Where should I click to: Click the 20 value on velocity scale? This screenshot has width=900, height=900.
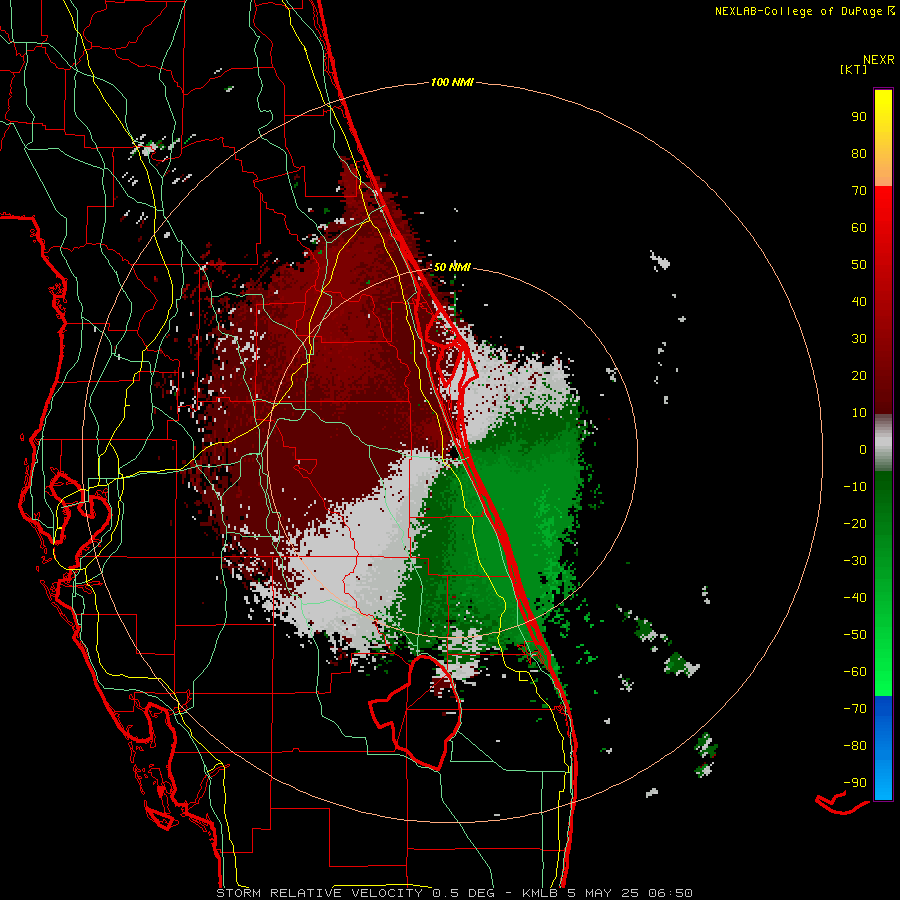859,376
